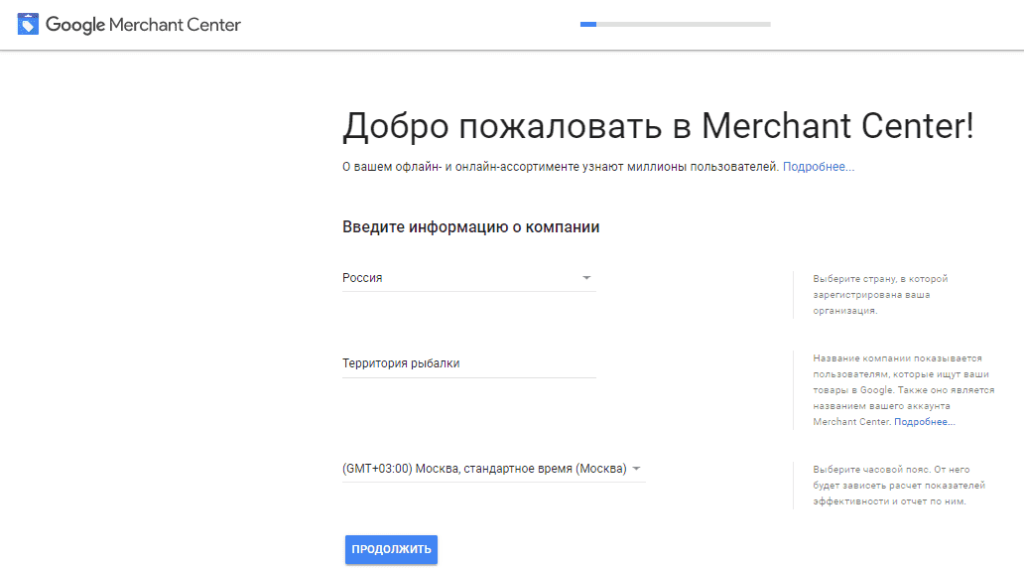Click the arrow beside the Москва time zone

pos(636,468)
